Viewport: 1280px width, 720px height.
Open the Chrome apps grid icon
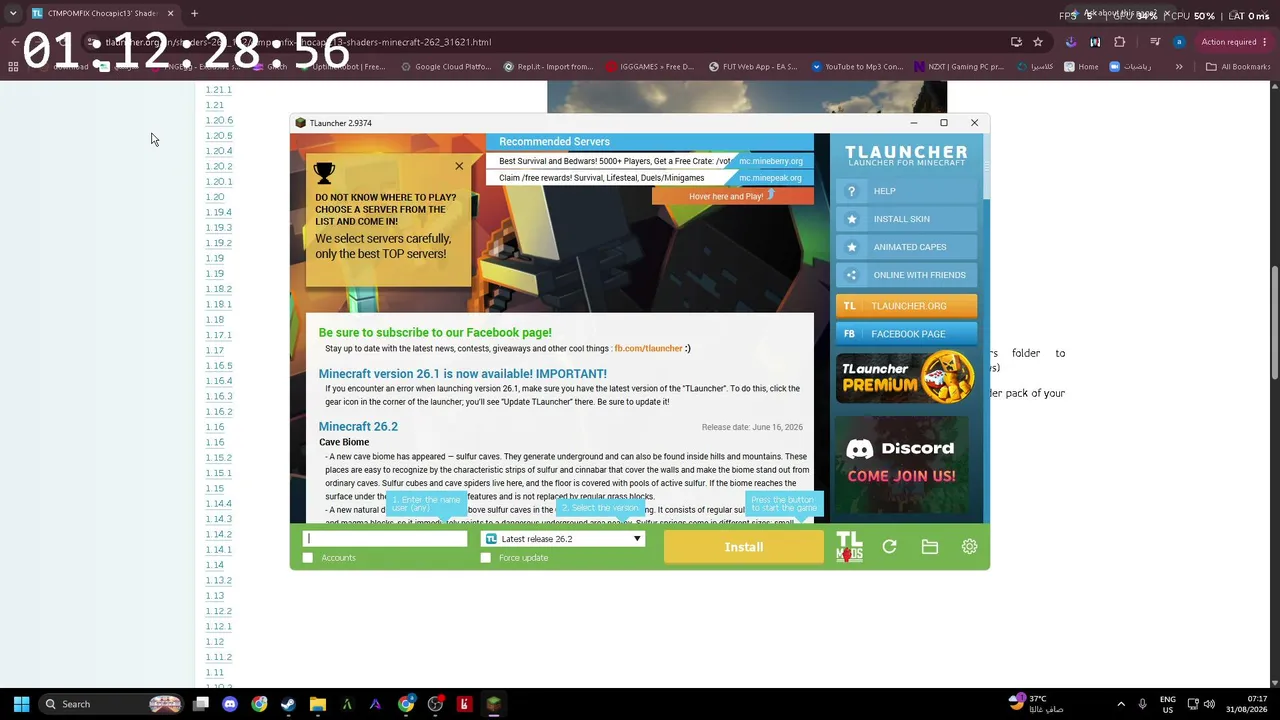pyautogui.click(x=13, y=67)
